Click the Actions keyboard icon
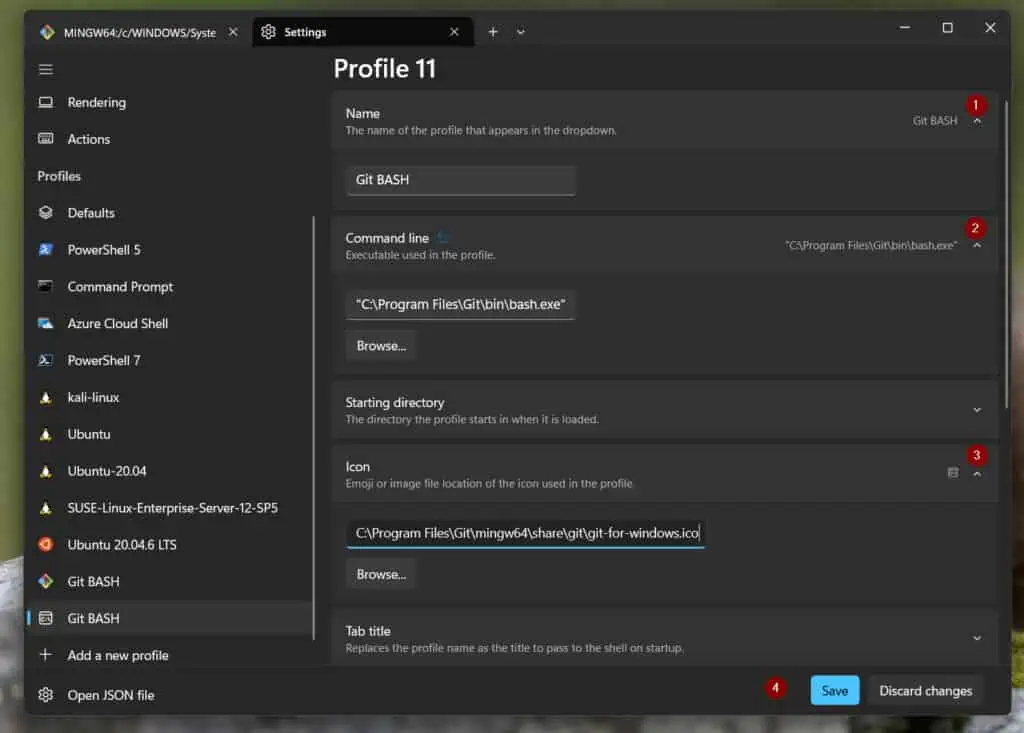The height and width of the screenshot is (733, 1024). point(46,138)
